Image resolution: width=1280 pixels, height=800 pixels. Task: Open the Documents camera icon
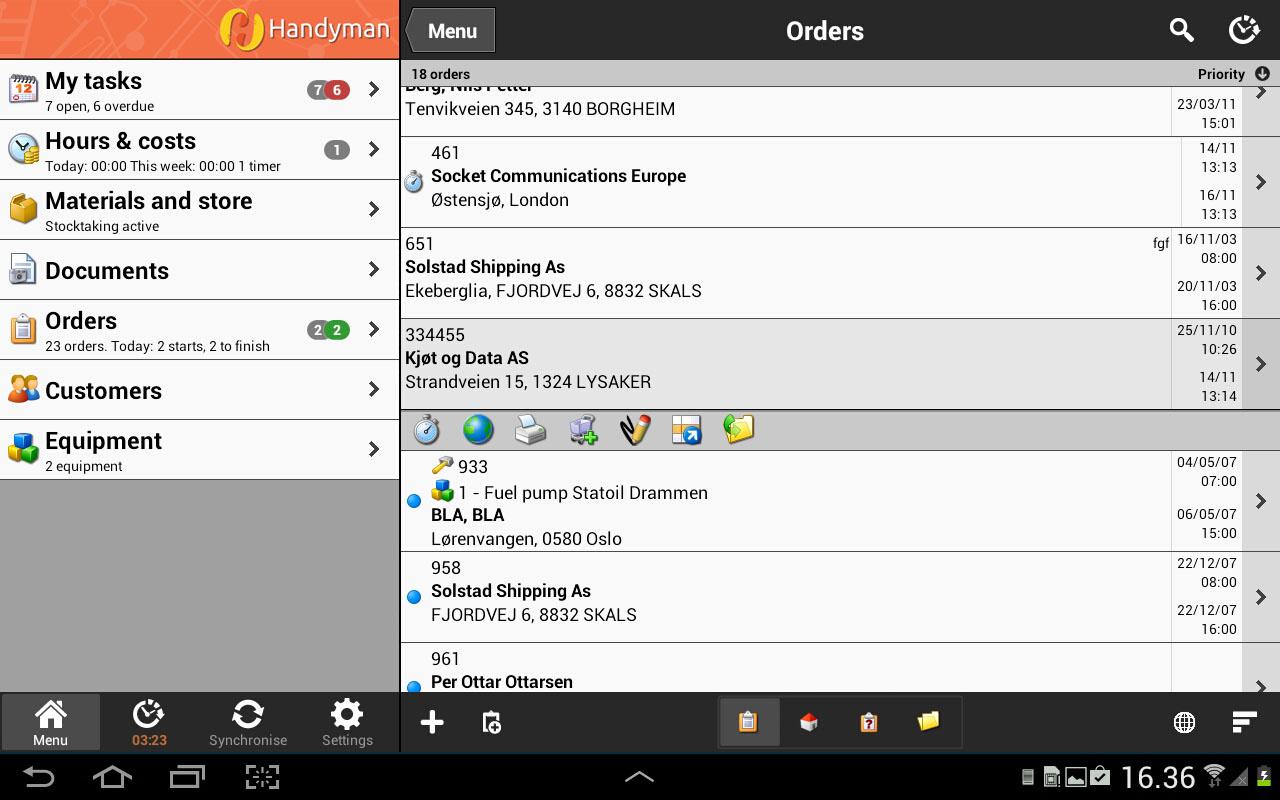pos(23,269)
